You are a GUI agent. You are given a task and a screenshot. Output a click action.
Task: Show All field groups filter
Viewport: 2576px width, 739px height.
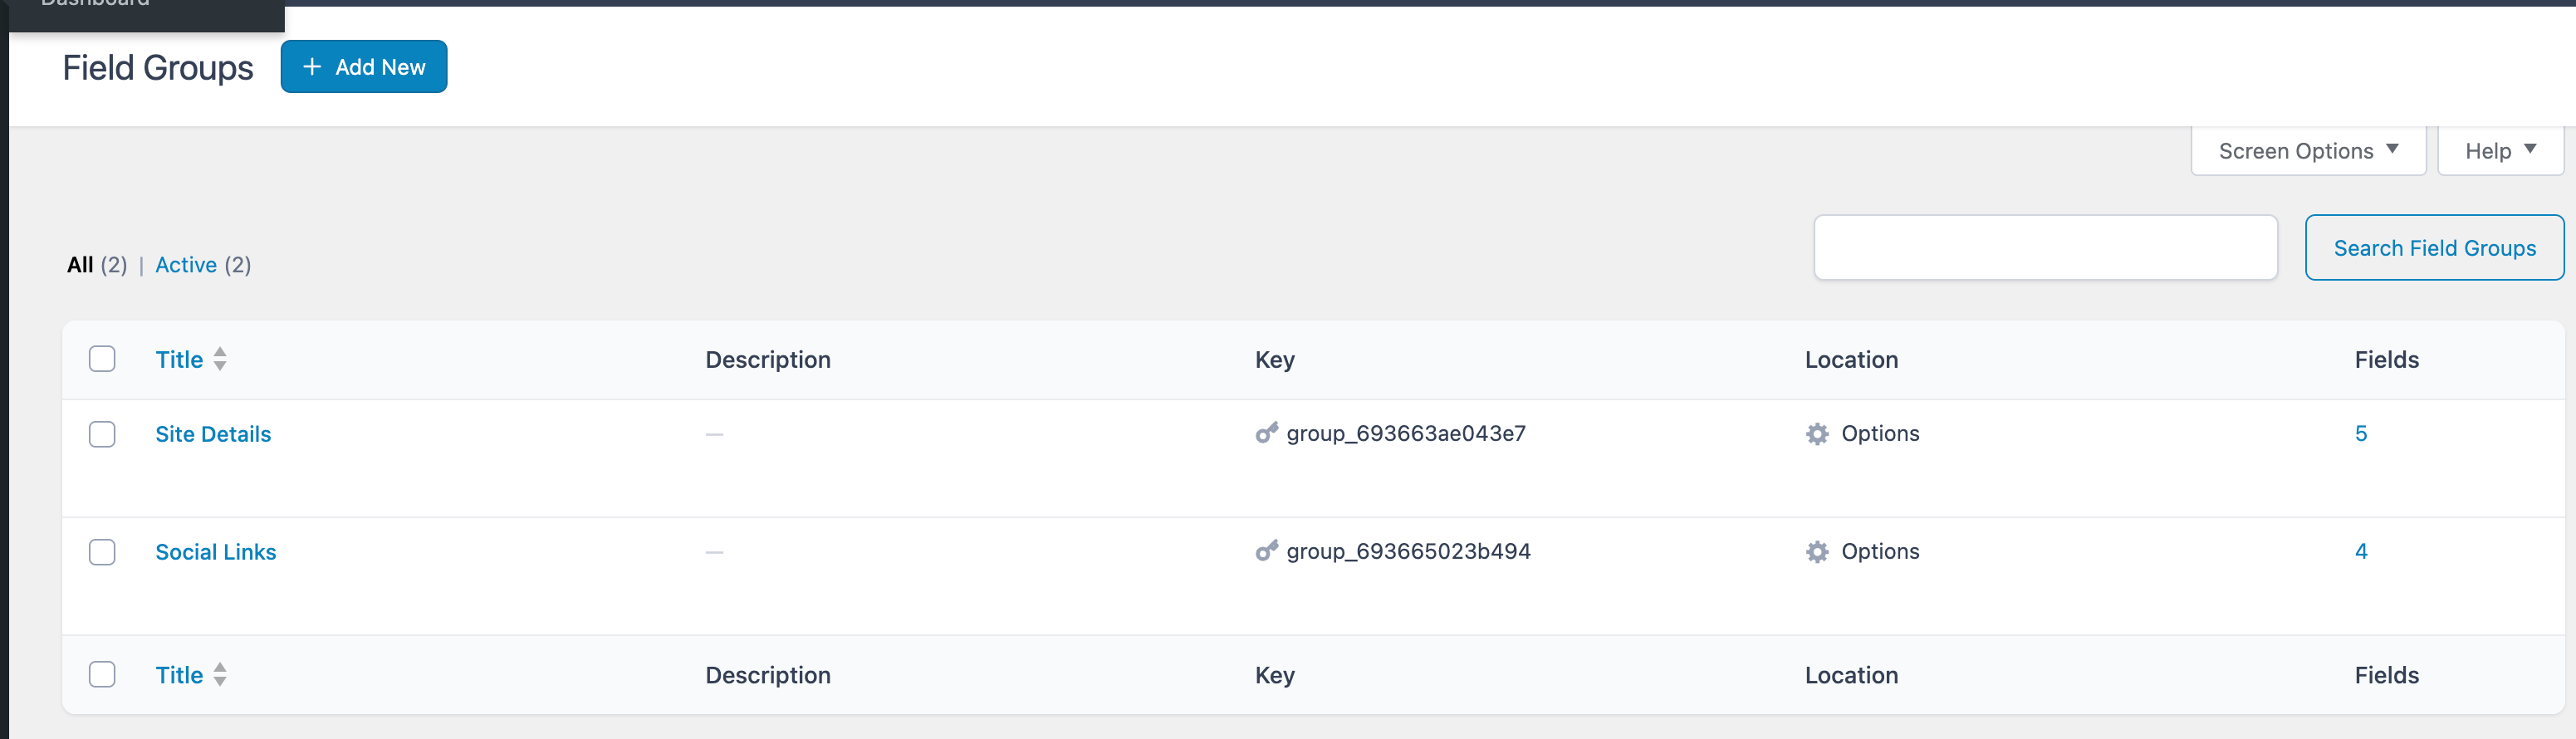(80, 265)
